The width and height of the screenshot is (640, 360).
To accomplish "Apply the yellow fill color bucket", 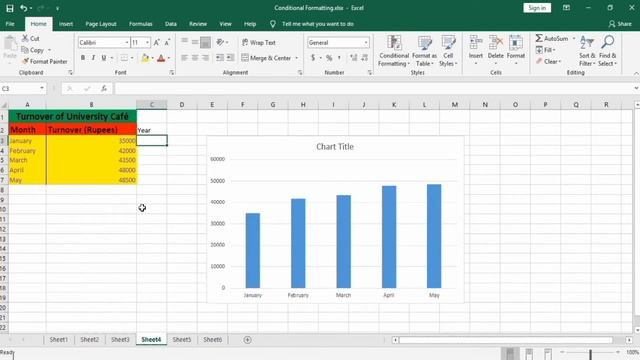I will [145, 58].
